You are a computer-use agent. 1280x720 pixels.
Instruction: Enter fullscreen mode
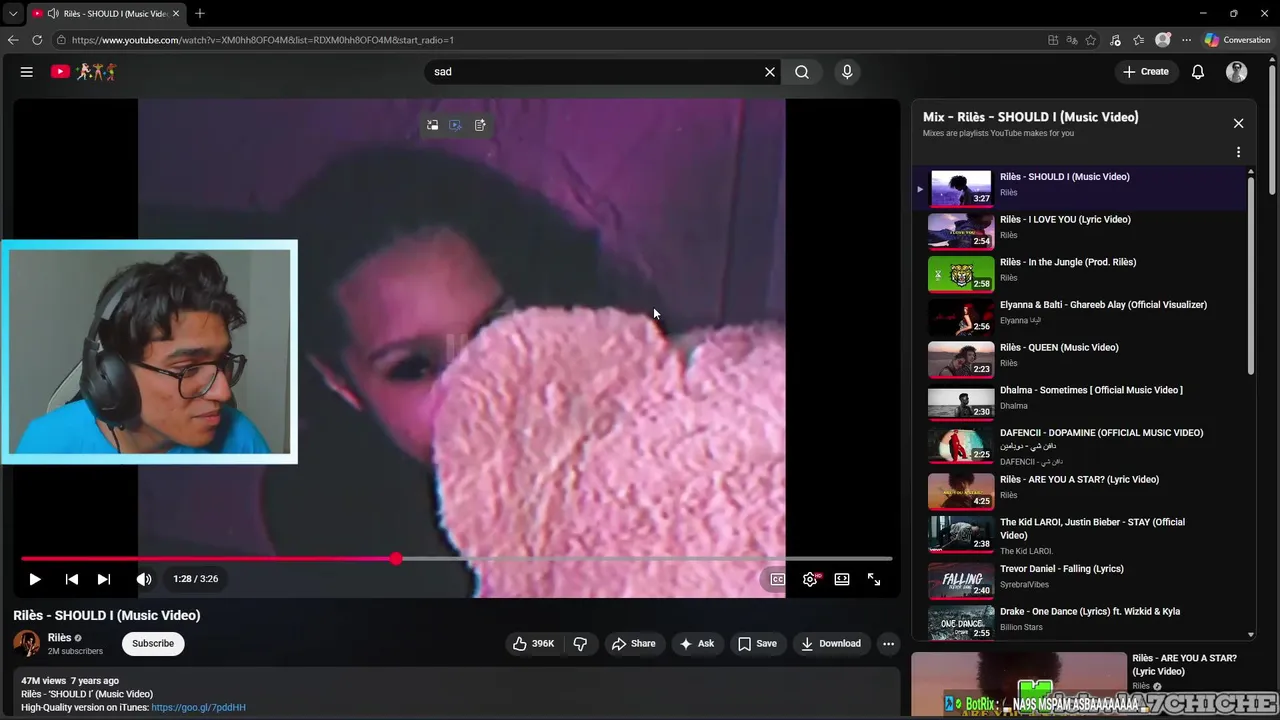874,579
